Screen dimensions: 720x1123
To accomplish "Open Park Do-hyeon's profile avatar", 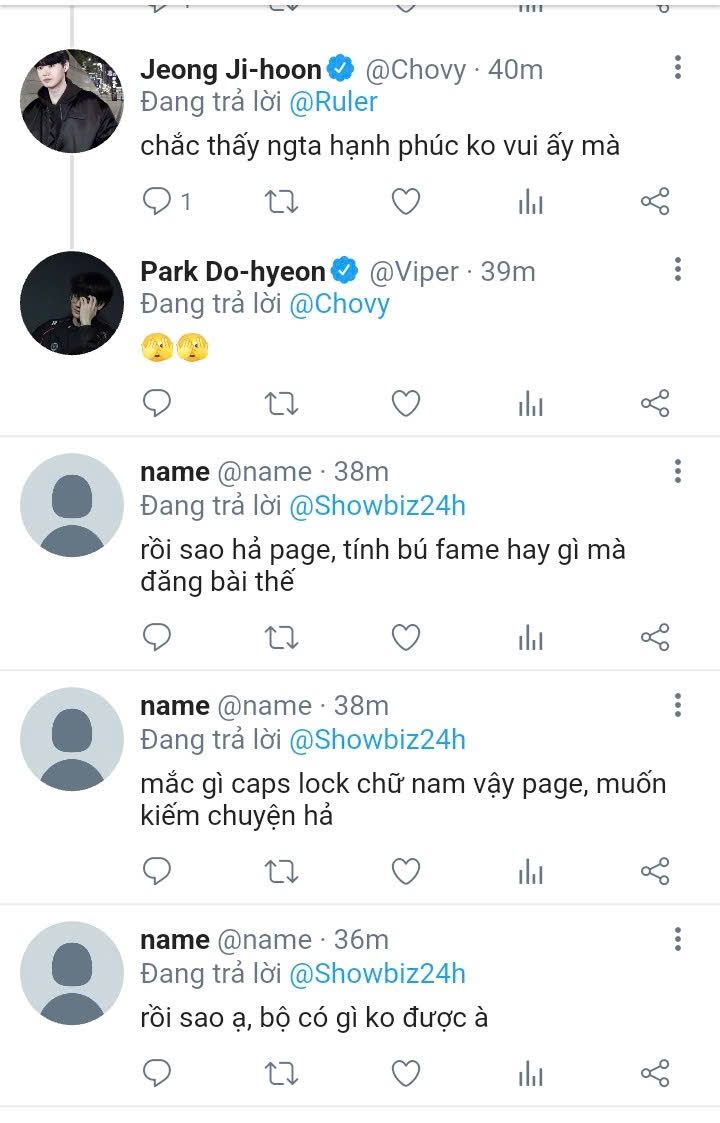I will click(72, 303).
